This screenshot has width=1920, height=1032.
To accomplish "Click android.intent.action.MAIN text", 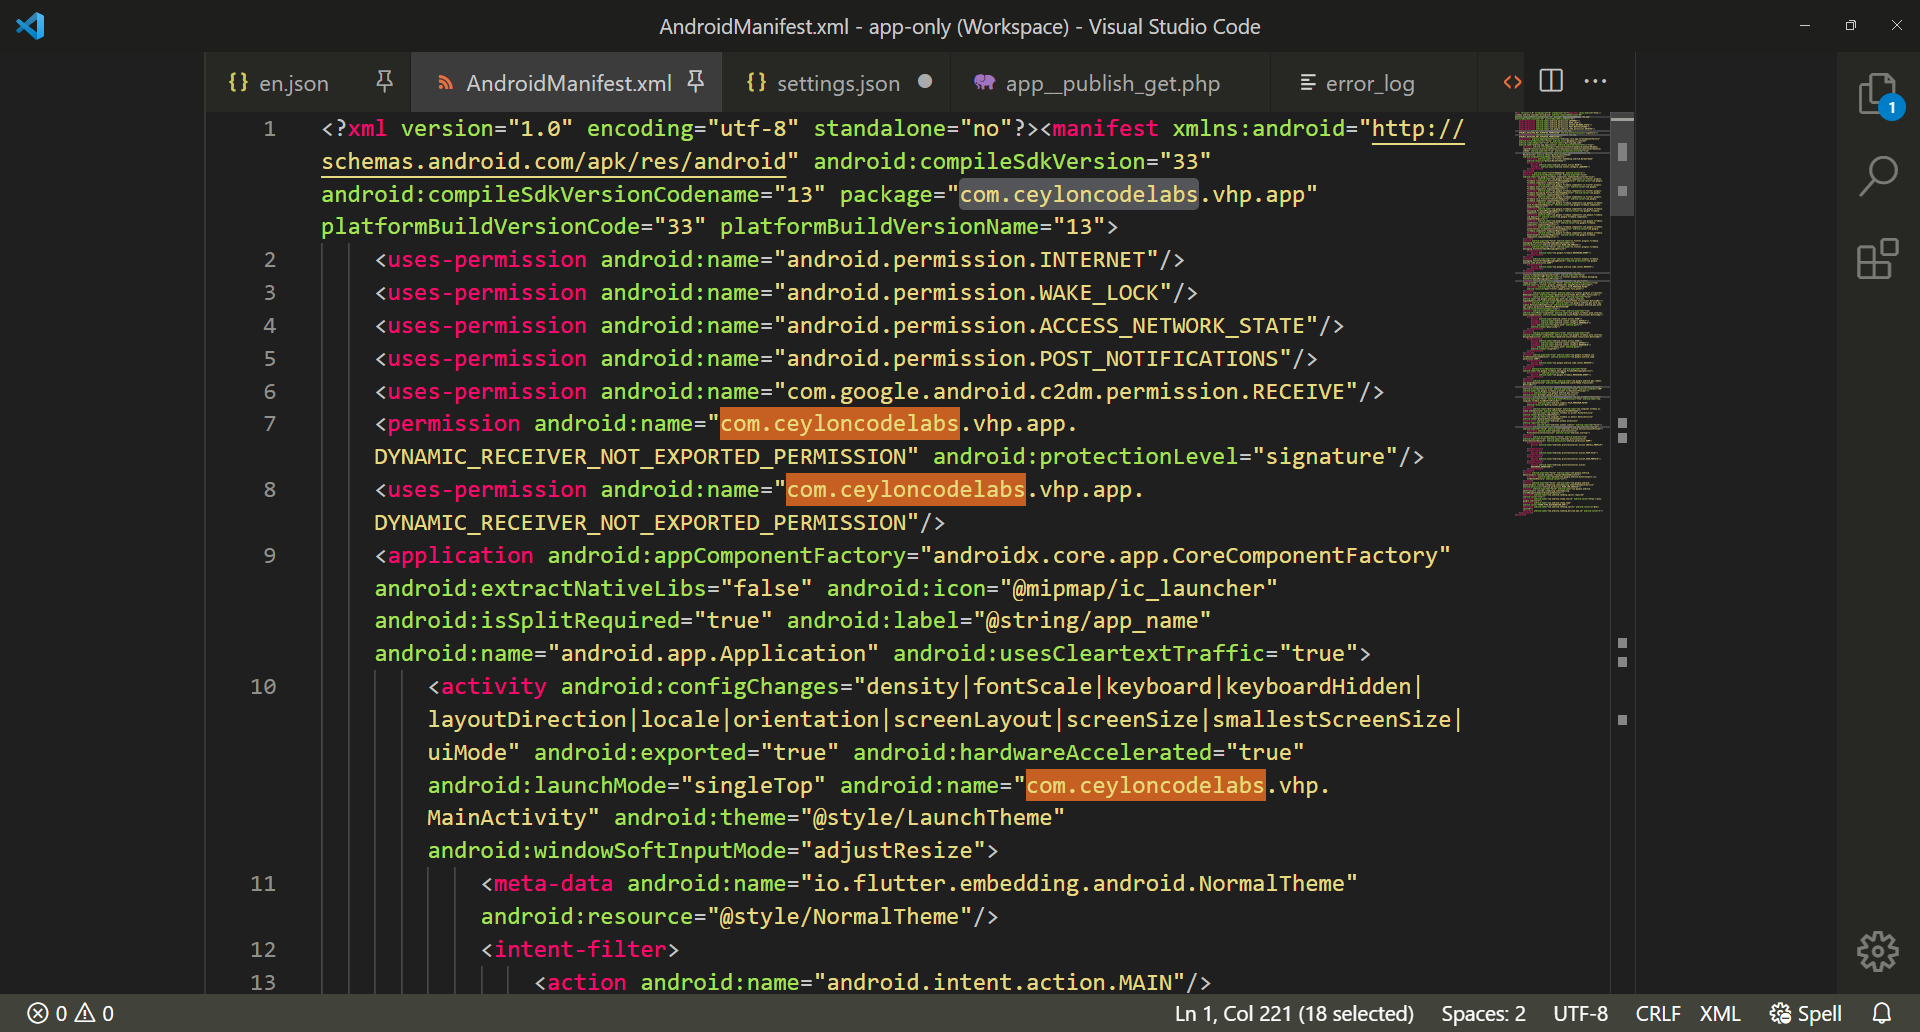I will click(1000, 983).
